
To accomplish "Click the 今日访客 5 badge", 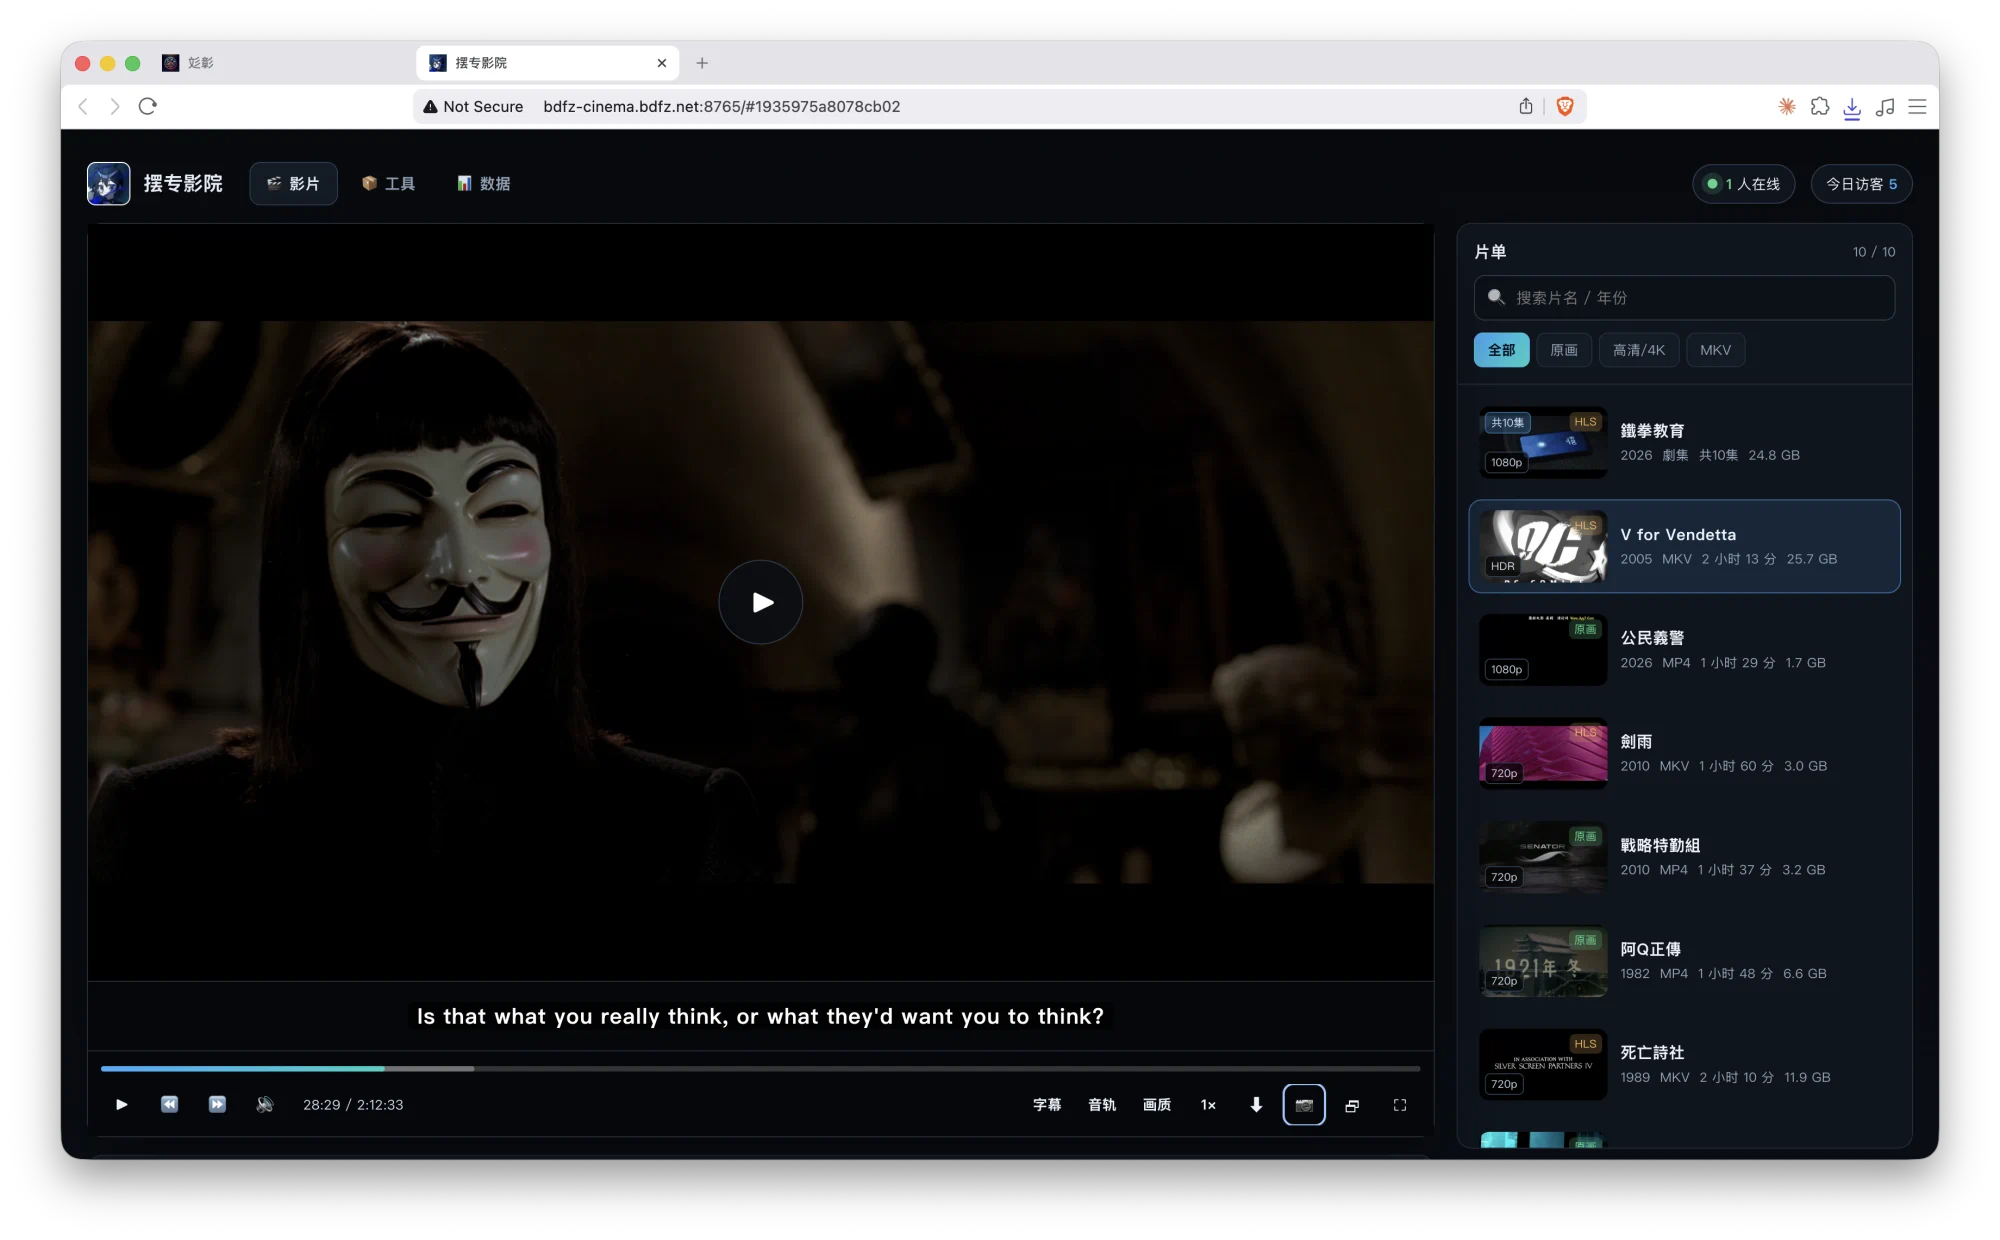I will (1861, 184).
